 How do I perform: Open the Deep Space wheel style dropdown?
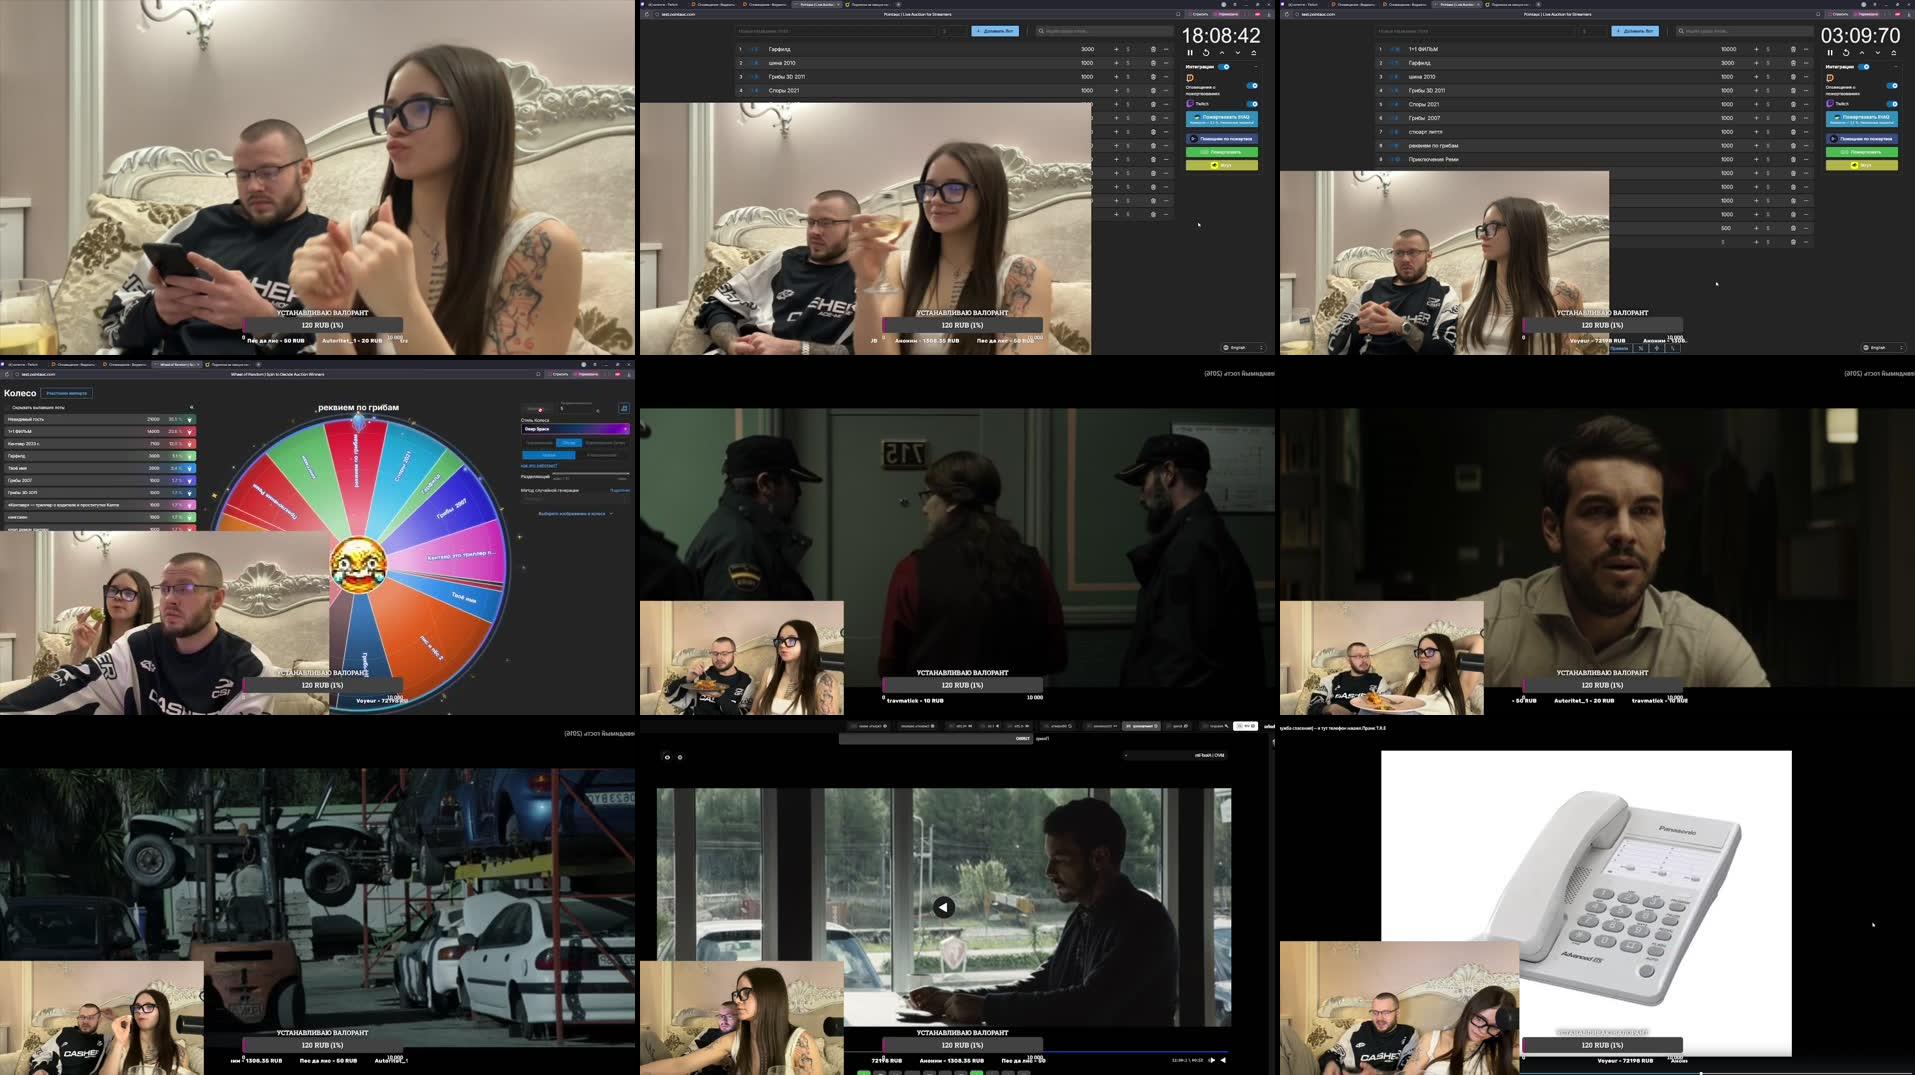coord(576,429)
